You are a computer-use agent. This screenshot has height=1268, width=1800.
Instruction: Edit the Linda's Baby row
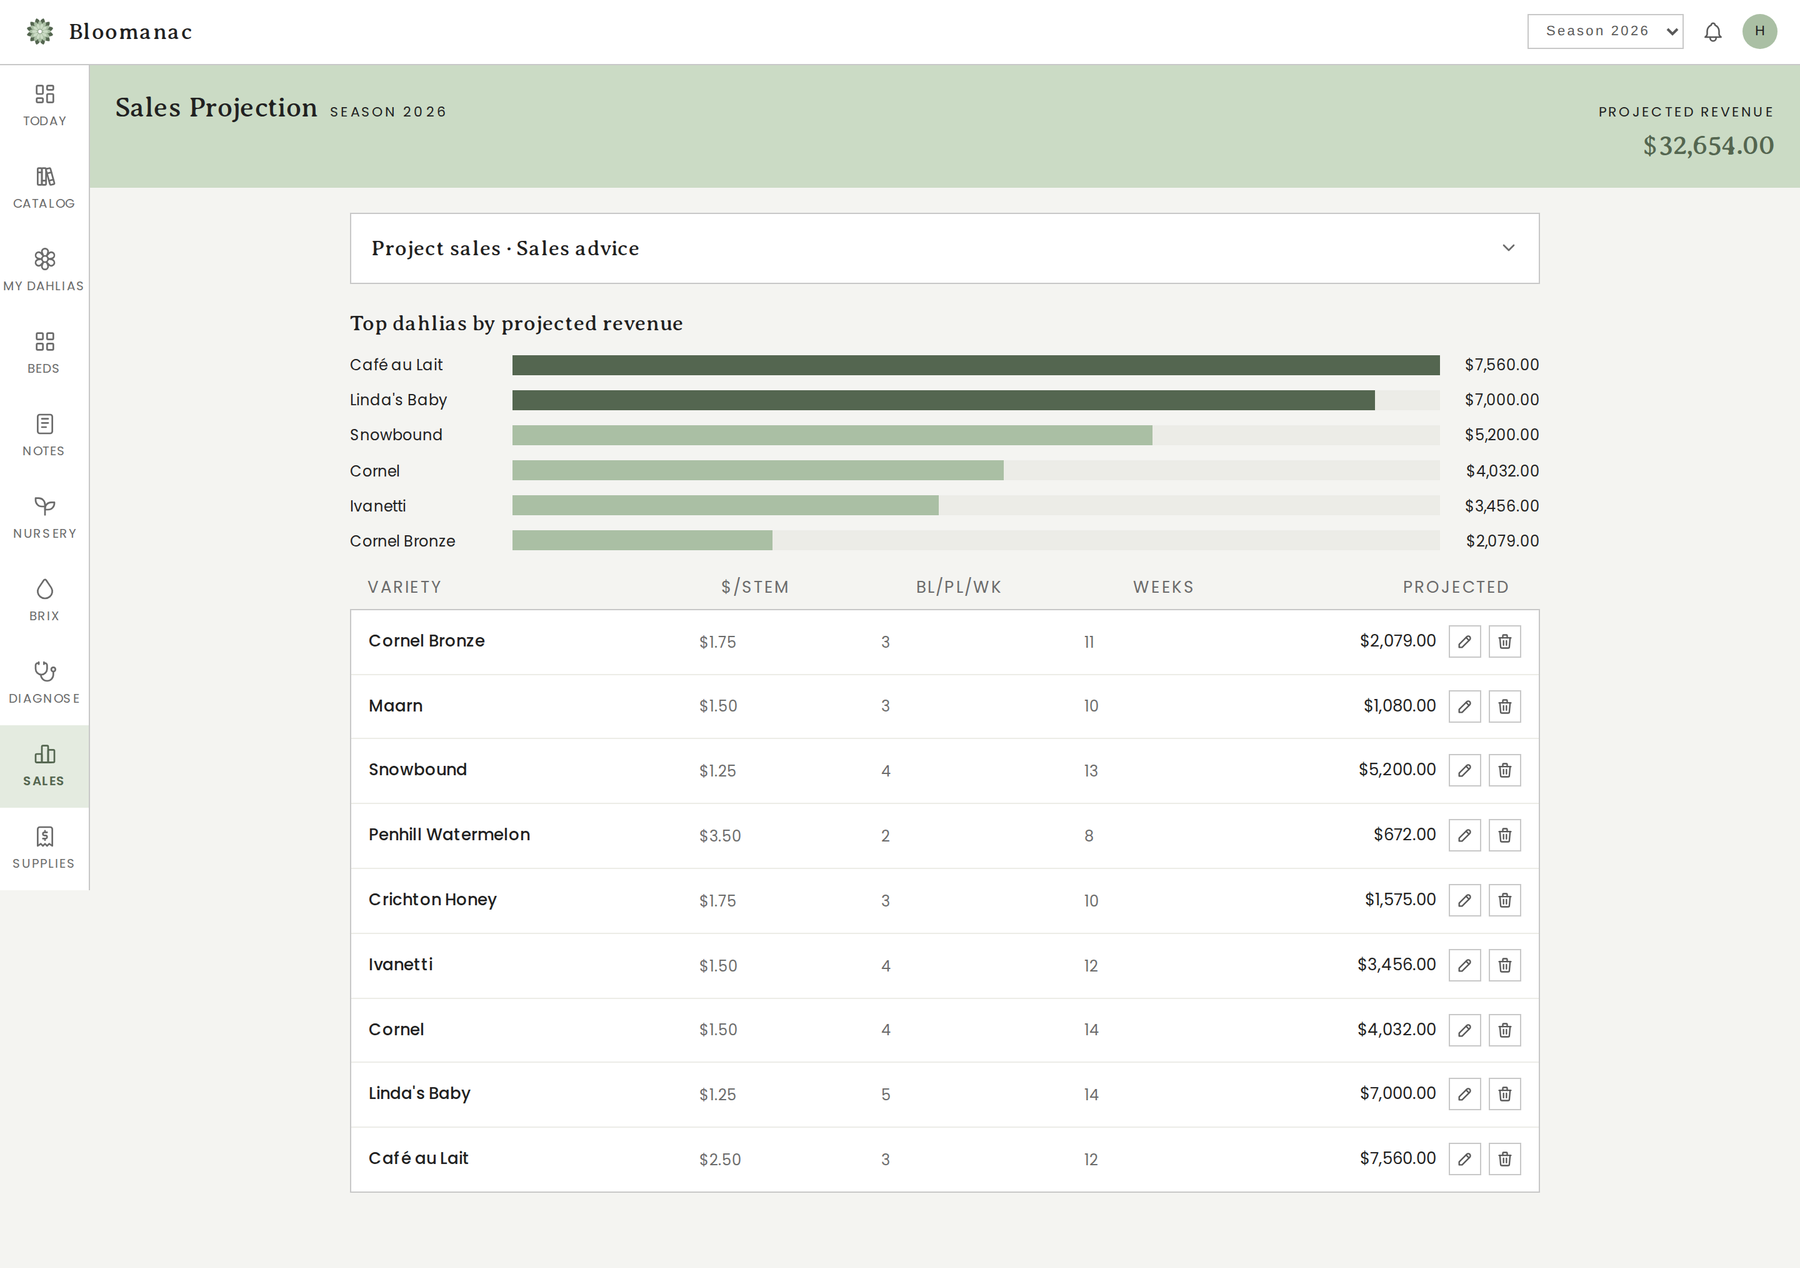coord(1465,1094)
